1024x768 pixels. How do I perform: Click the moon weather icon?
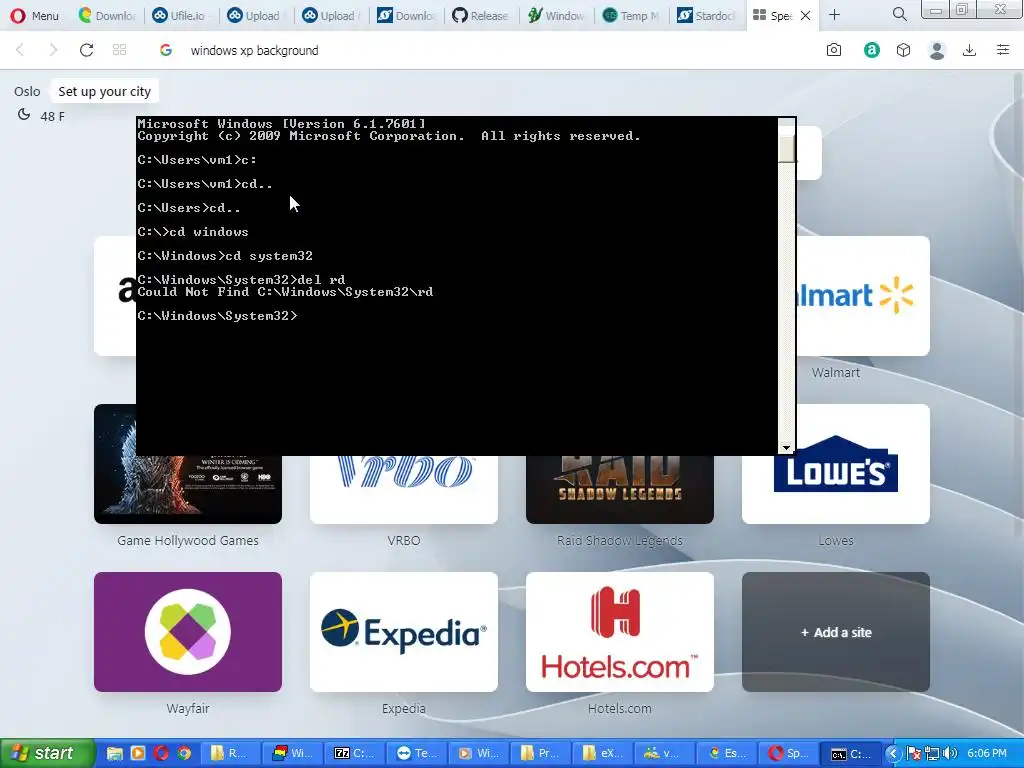[x=24, y=115]
